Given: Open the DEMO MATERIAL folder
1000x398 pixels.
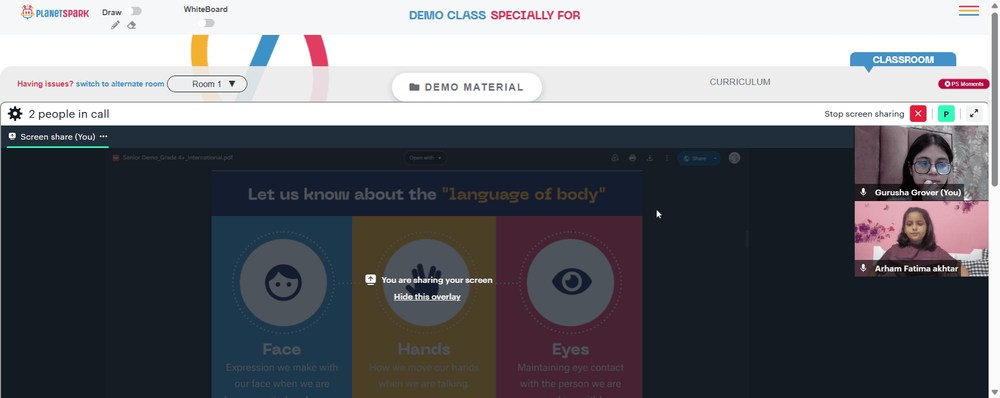Looking at the screenshot, I should pyautogui.click(x=467, y=87).
